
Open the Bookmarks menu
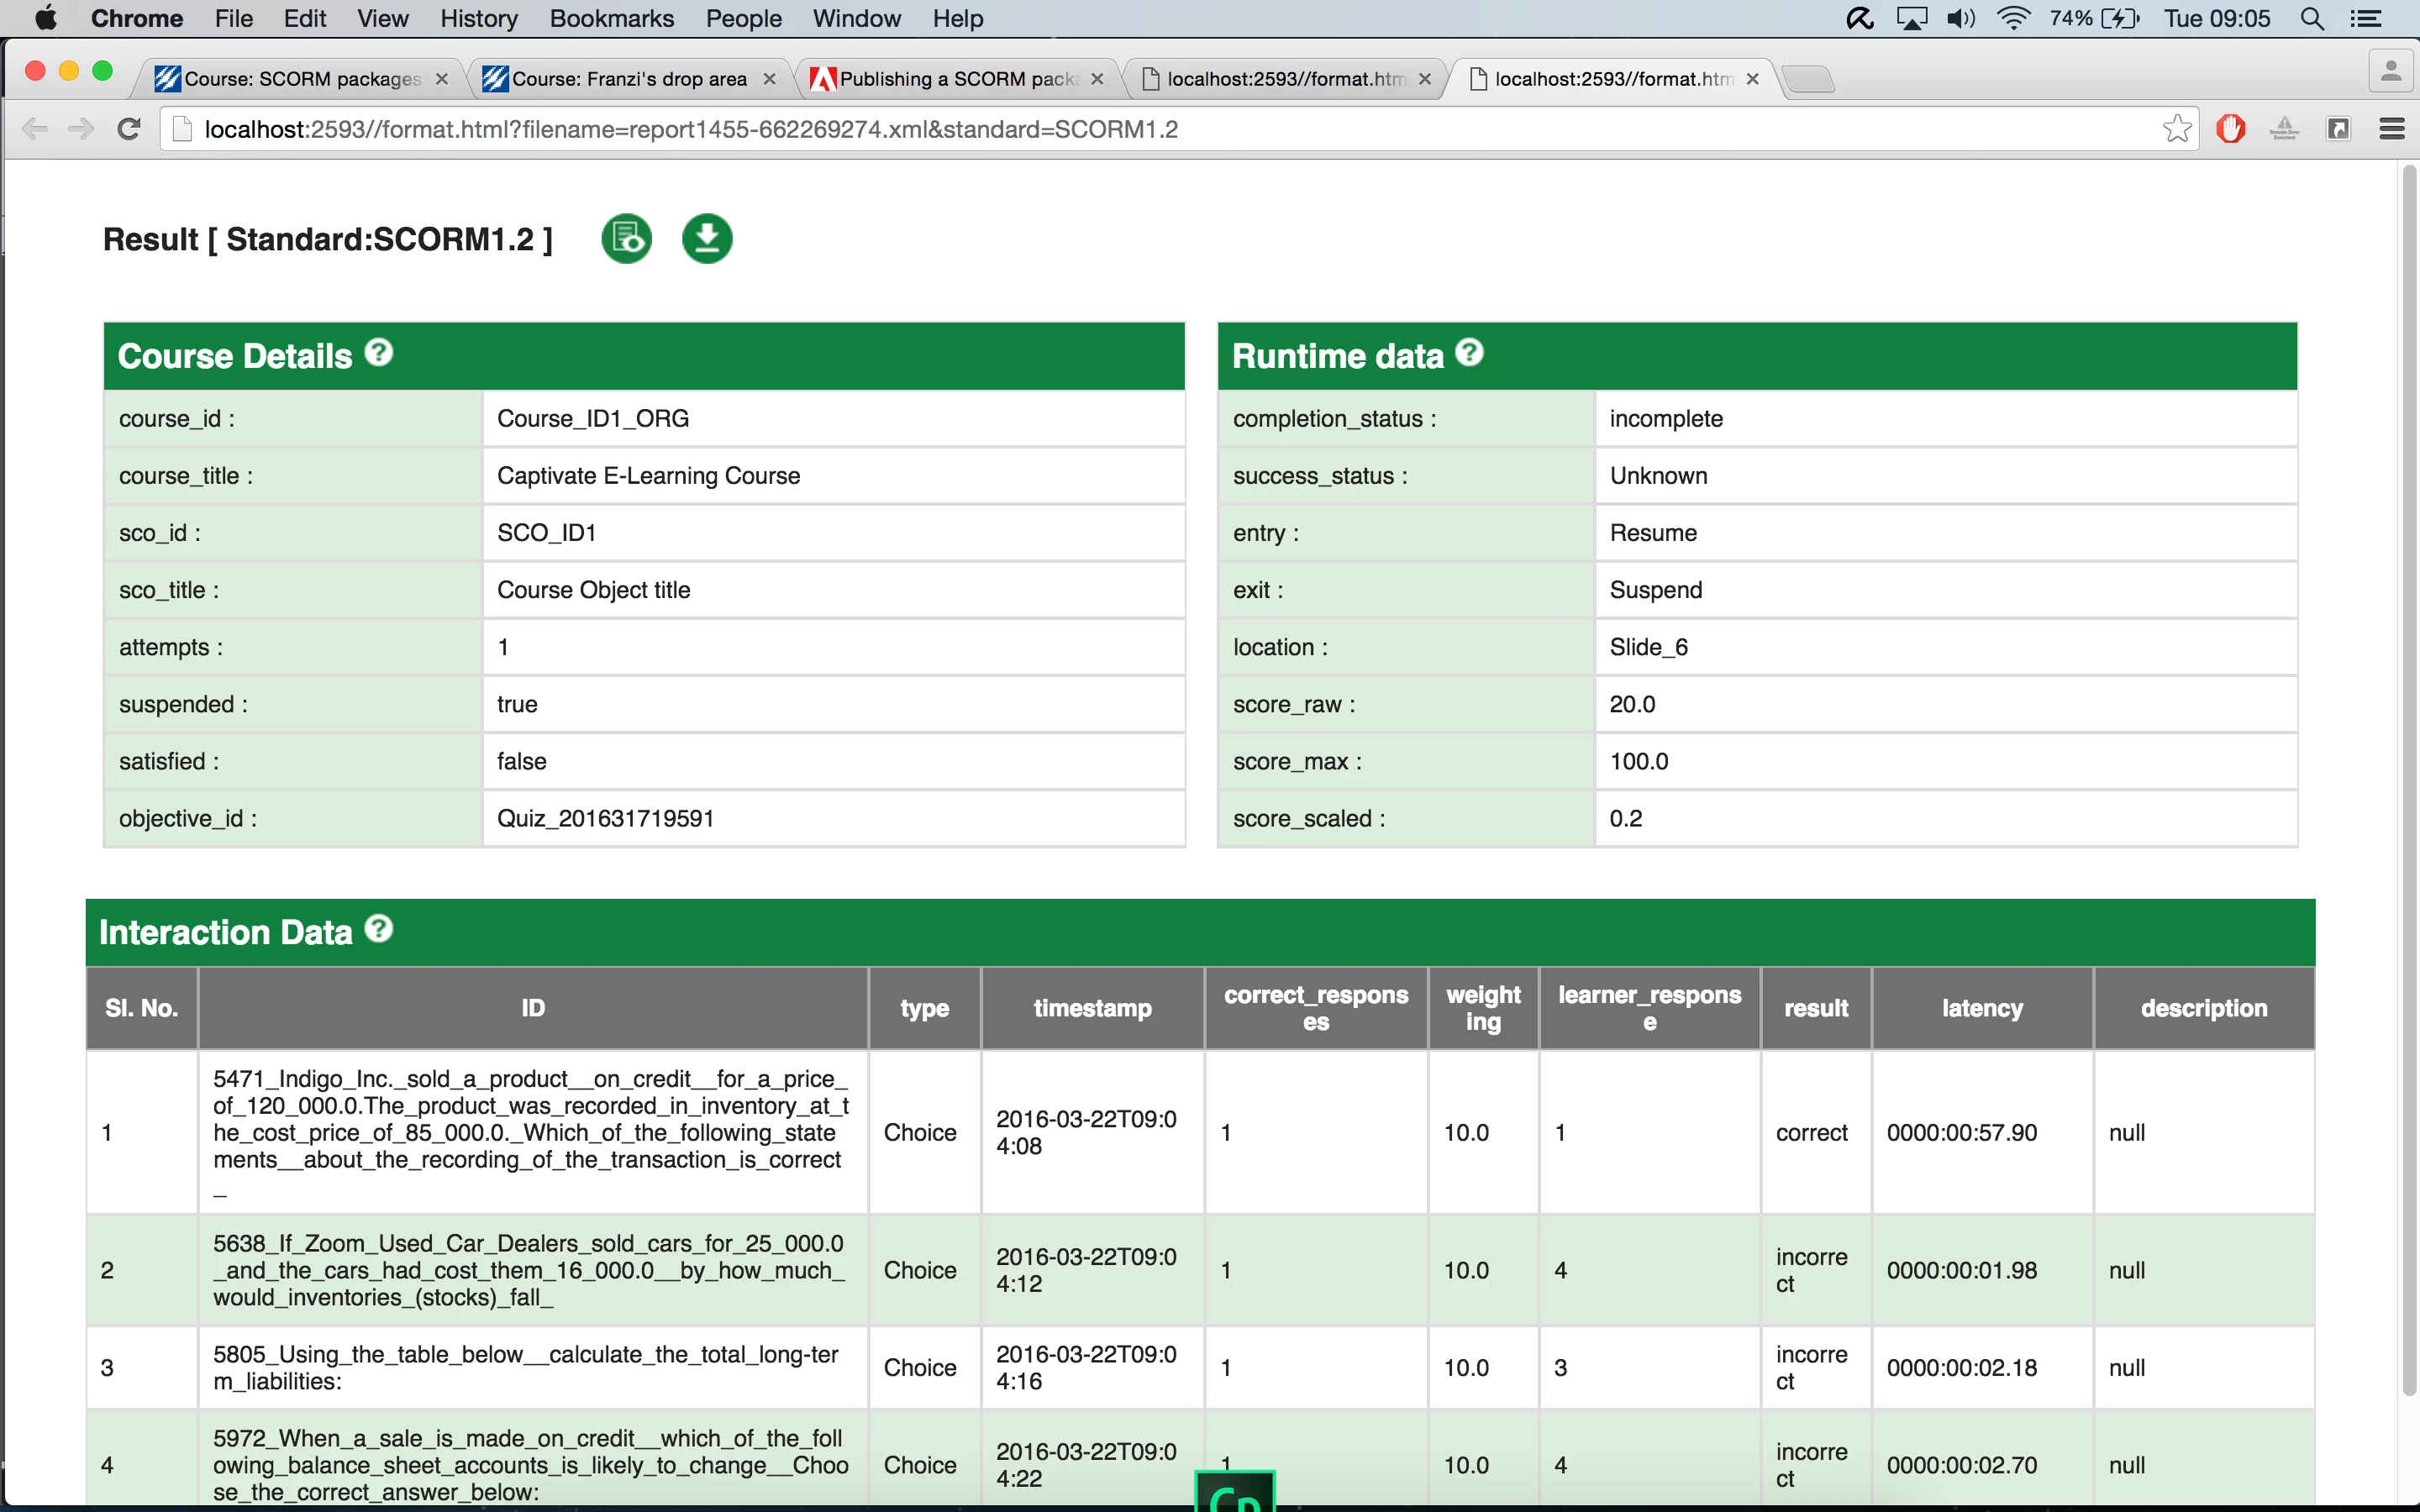tap(611, 19)
